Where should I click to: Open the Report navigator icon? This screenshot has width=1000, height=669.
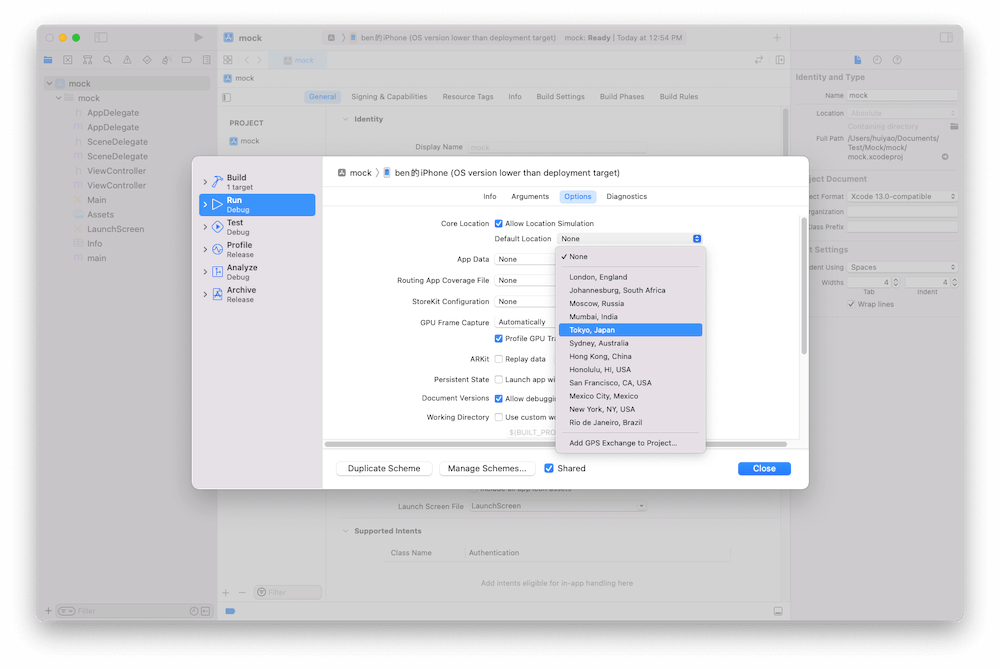207,60
